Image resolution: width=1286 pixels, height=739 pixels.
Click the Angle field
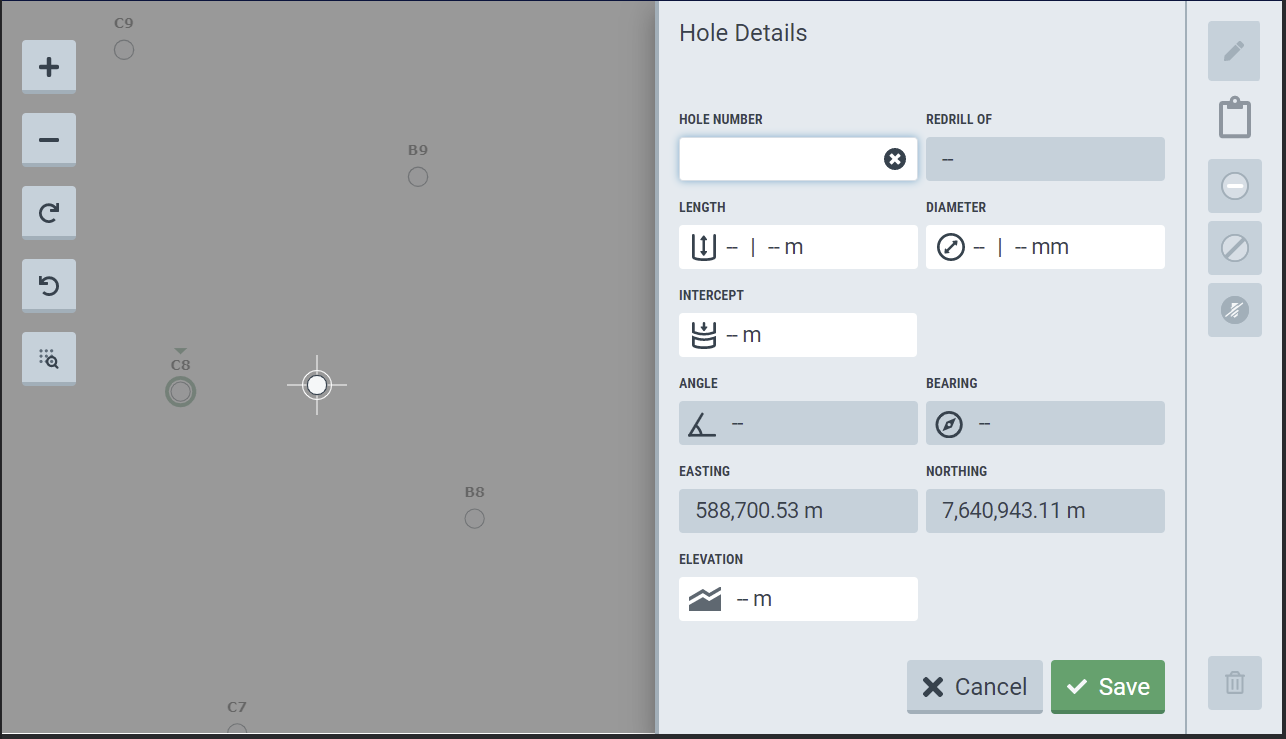798,423
